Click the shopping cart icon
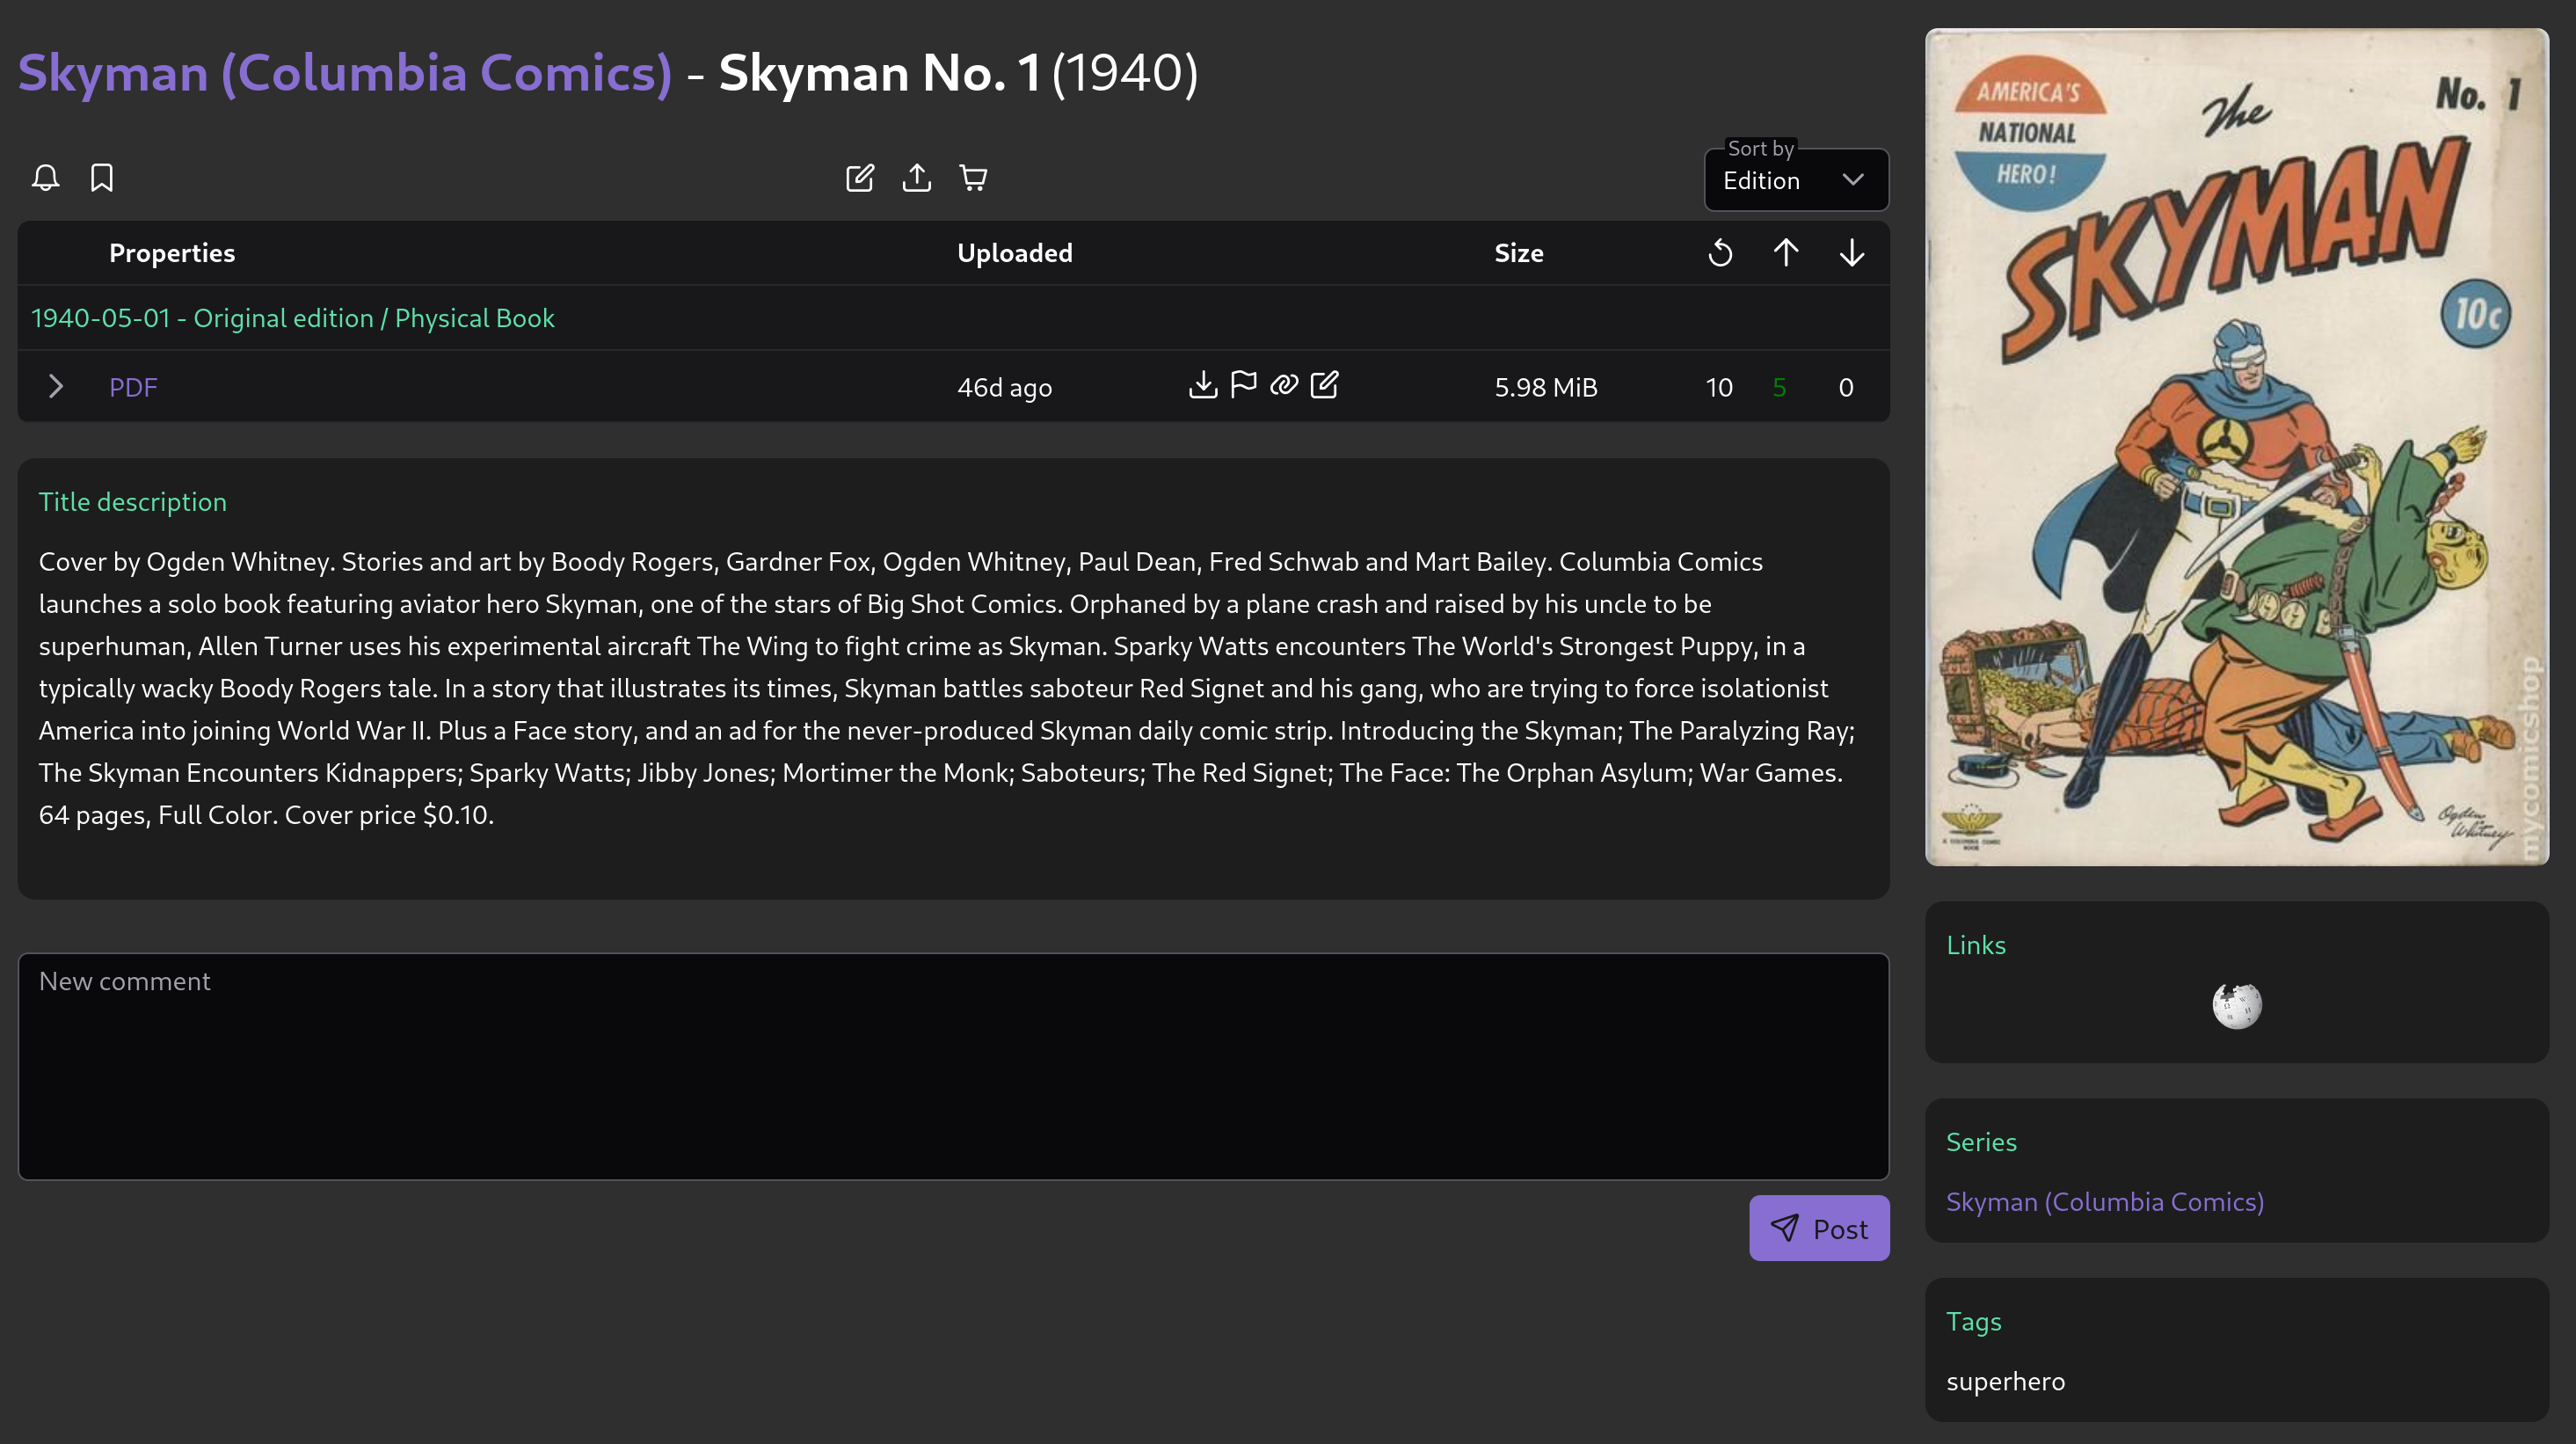Viewport: 2576px width, 1444px height. click(973, 178)
